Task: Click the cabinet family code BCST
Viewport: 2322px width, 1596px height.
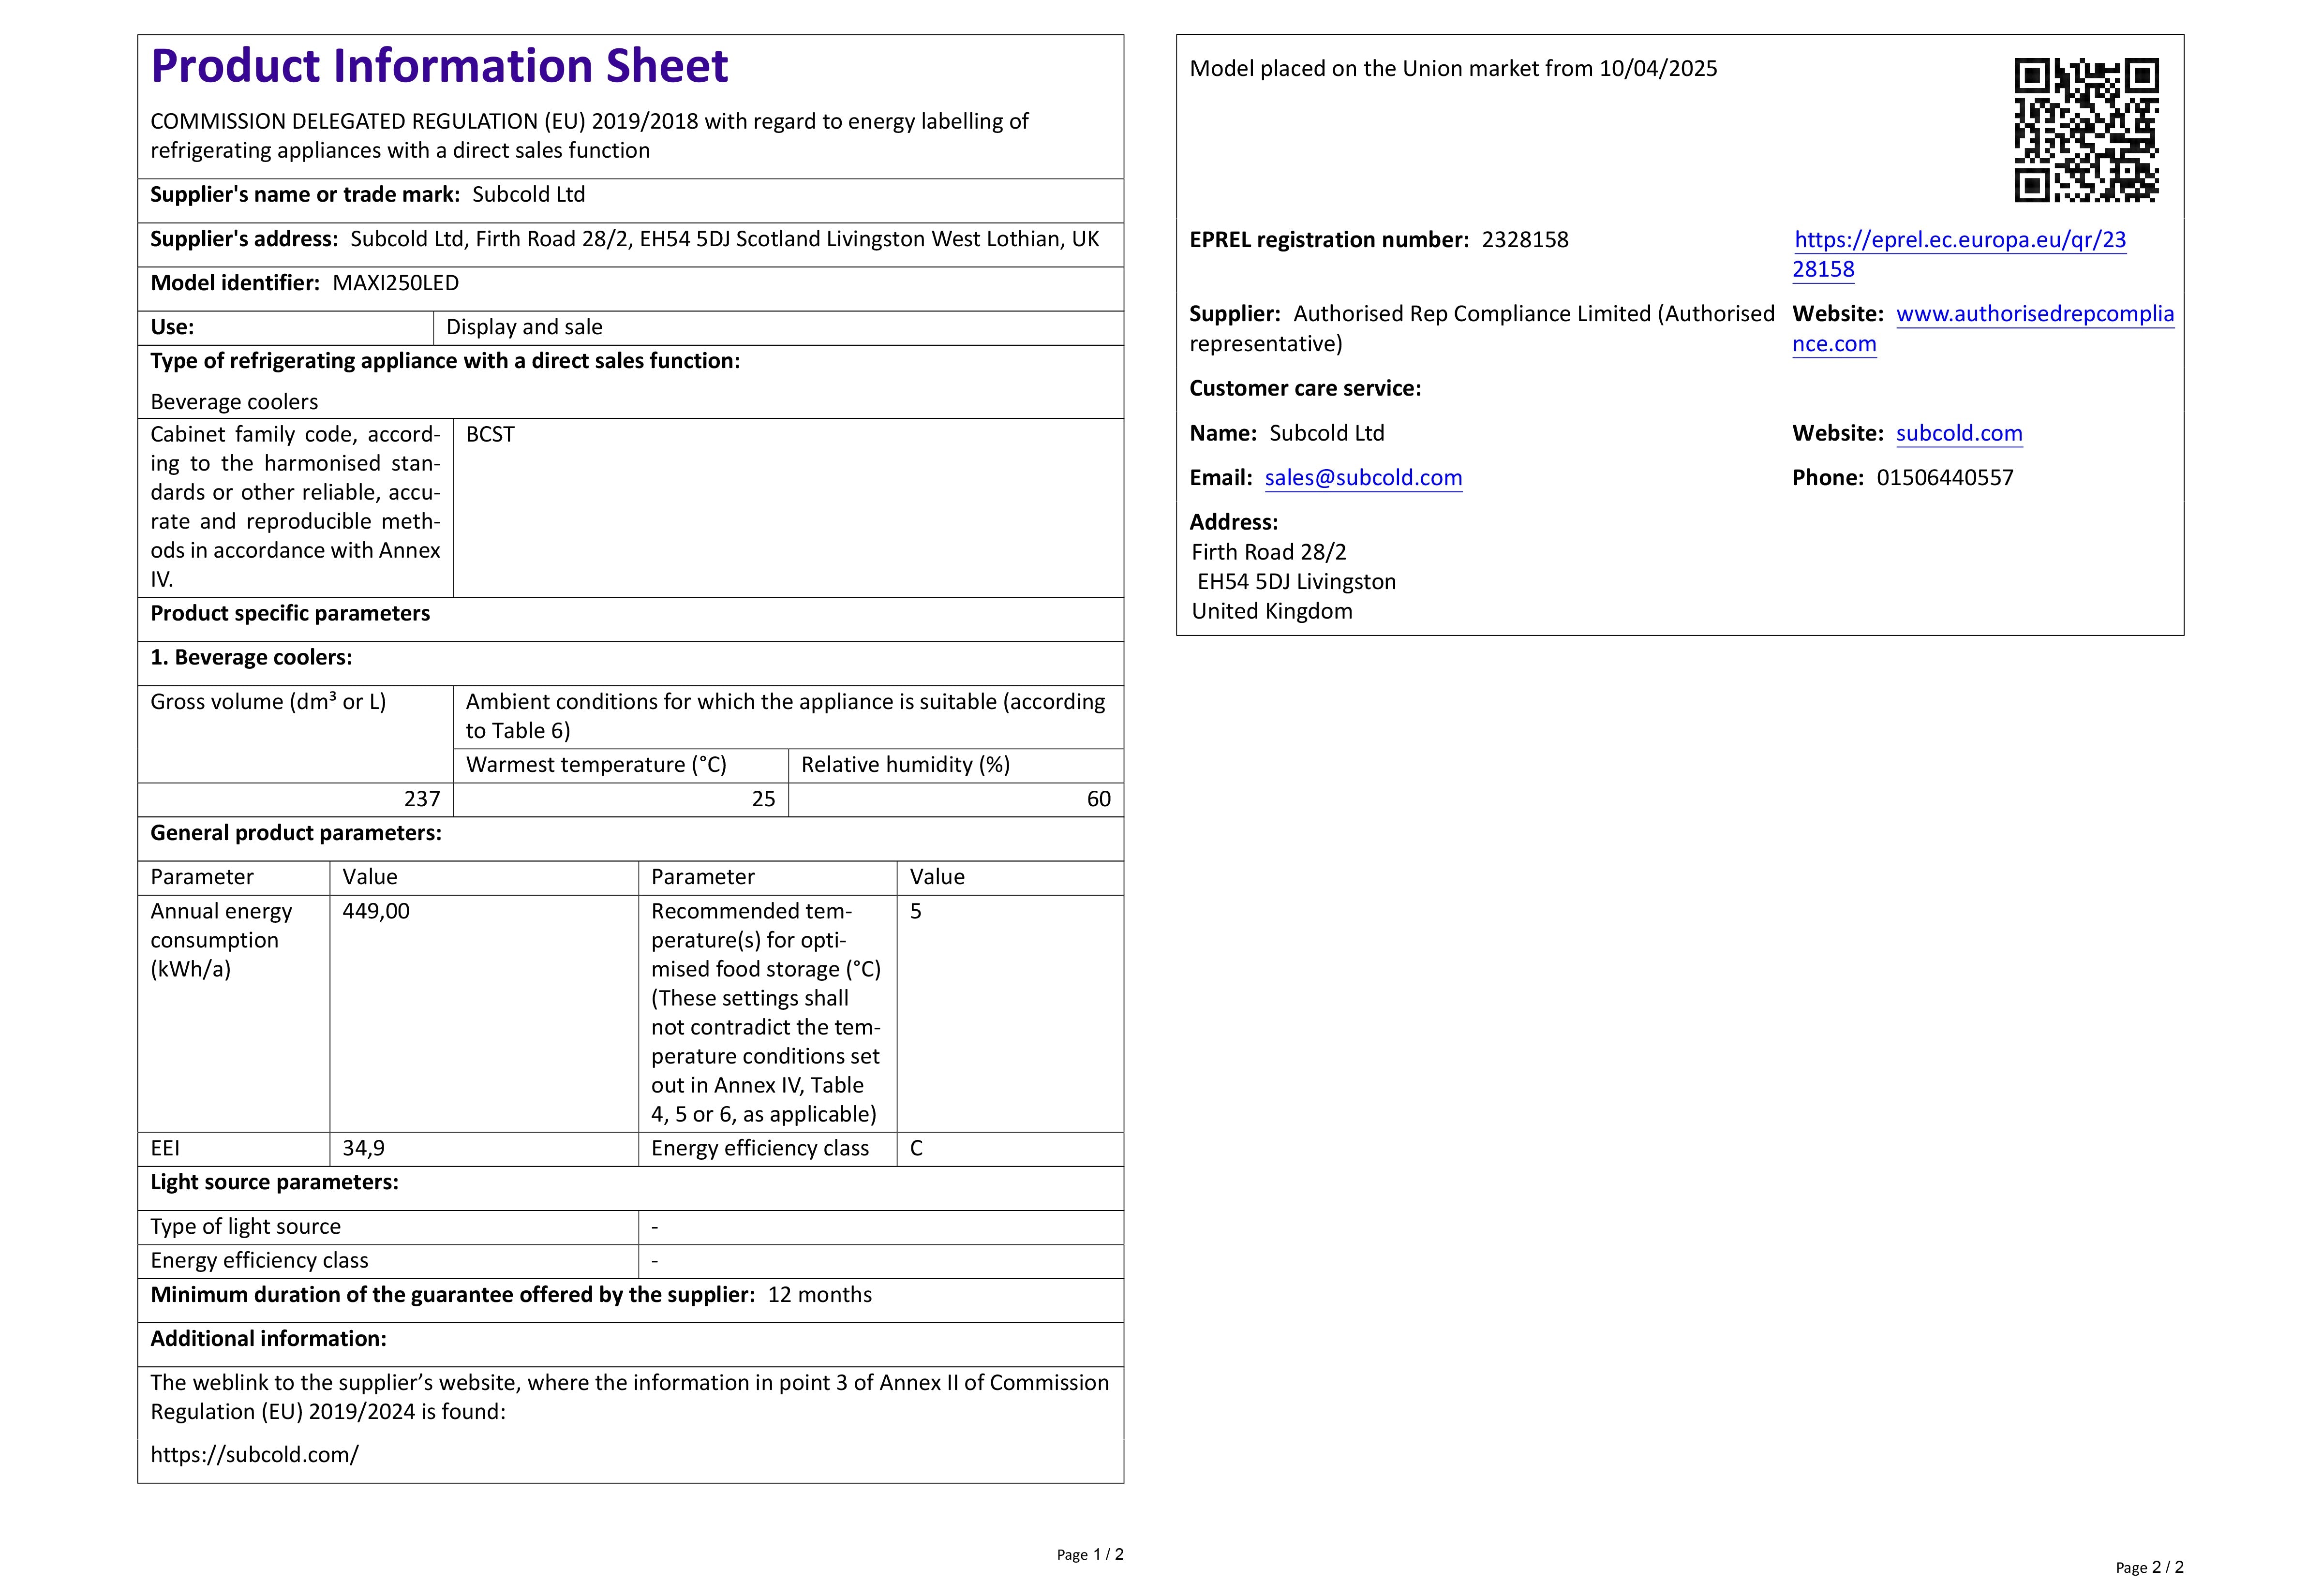Action: (490, 434)
